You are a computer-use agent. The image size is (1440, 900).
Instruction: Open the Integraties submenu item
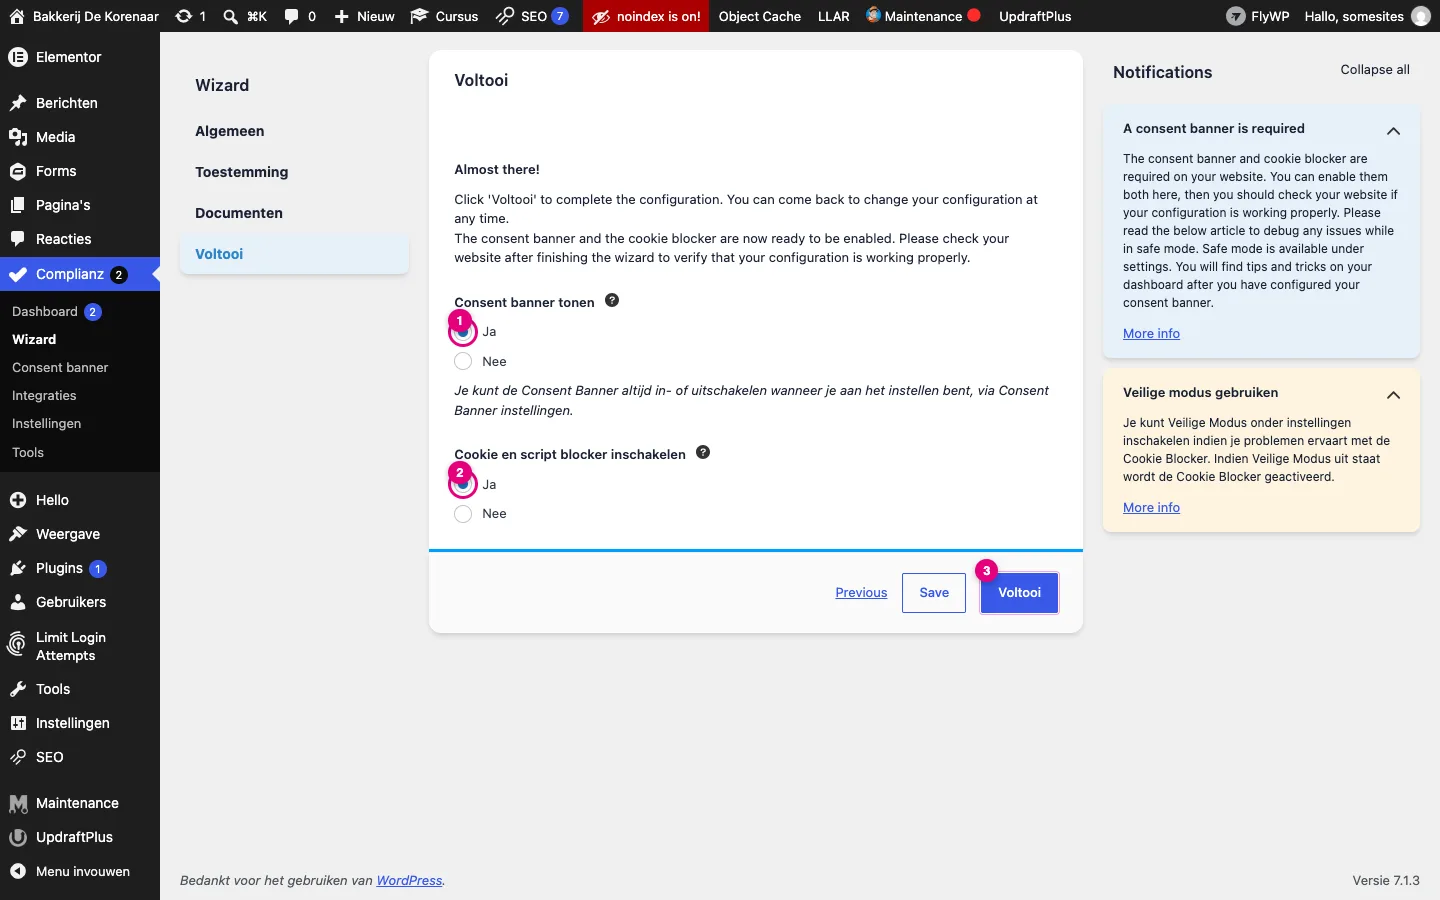pyautogui.click(x=44, y=395)
